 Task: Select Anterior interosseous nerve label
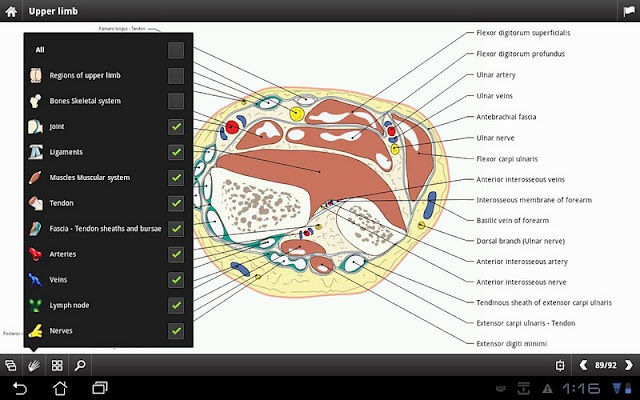pyautogui.click(x=521, y=282)
